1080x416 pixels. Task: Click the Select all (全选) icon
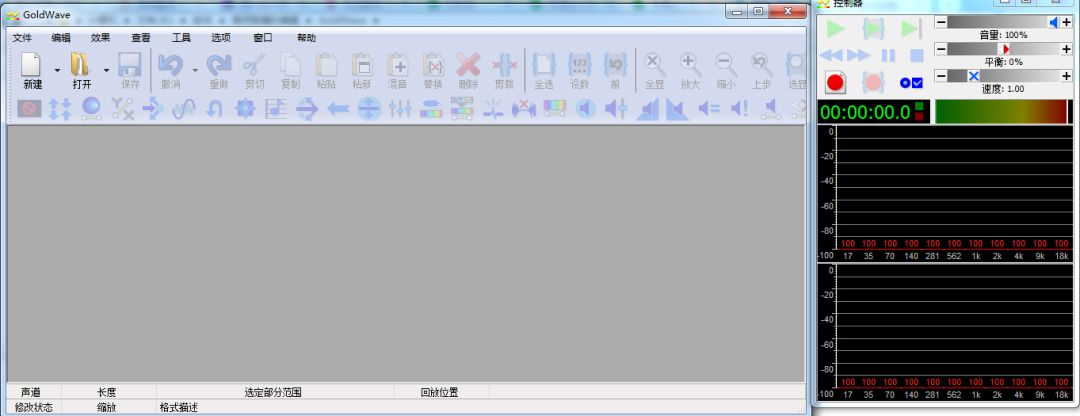tap(544, 65)
